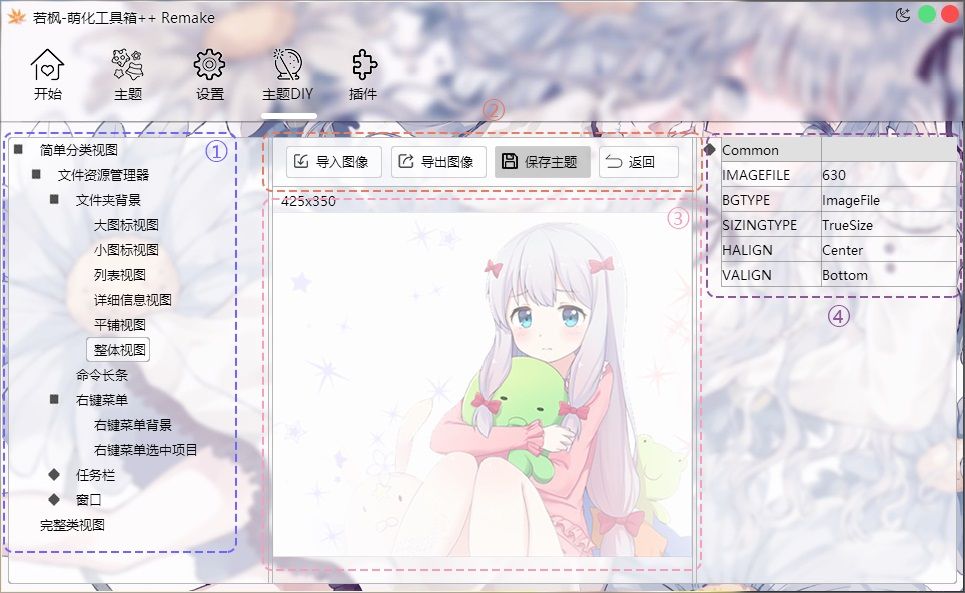This screenshot has width=965, height=593.
Task: Select 文件资源管理器 tree item
Action: (103, 175)
